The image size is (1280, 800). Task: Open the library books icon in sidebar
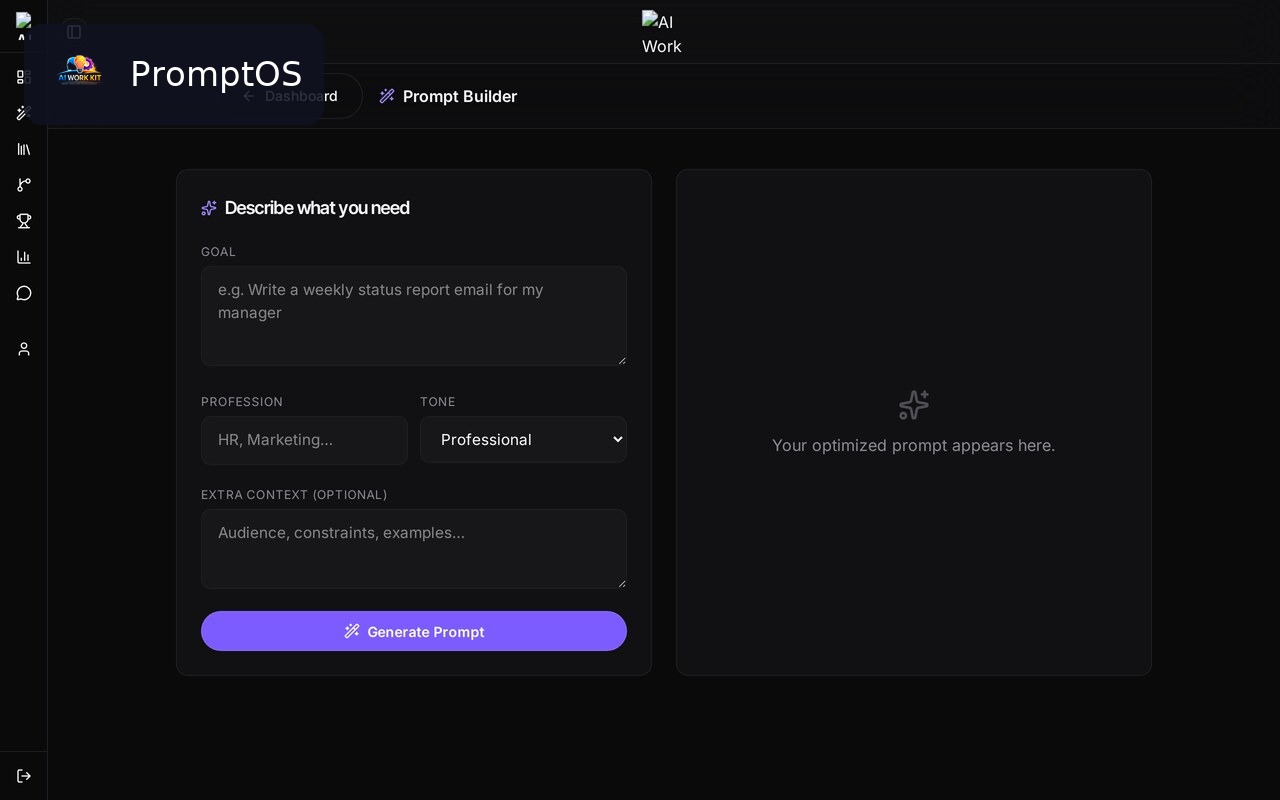click(x=23, y=149)
